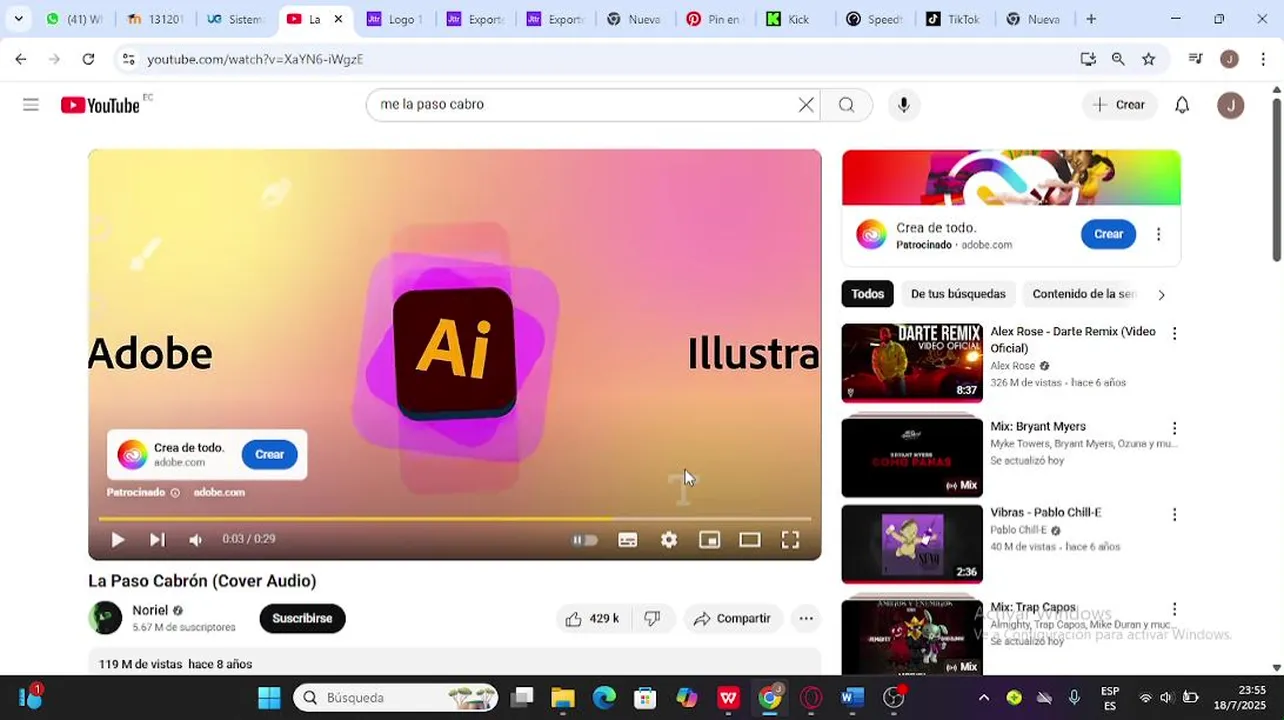Seek on the video progress bar
Image resolution: width=1284 pixels, height=720 pixels.
[x=455, y=518]
